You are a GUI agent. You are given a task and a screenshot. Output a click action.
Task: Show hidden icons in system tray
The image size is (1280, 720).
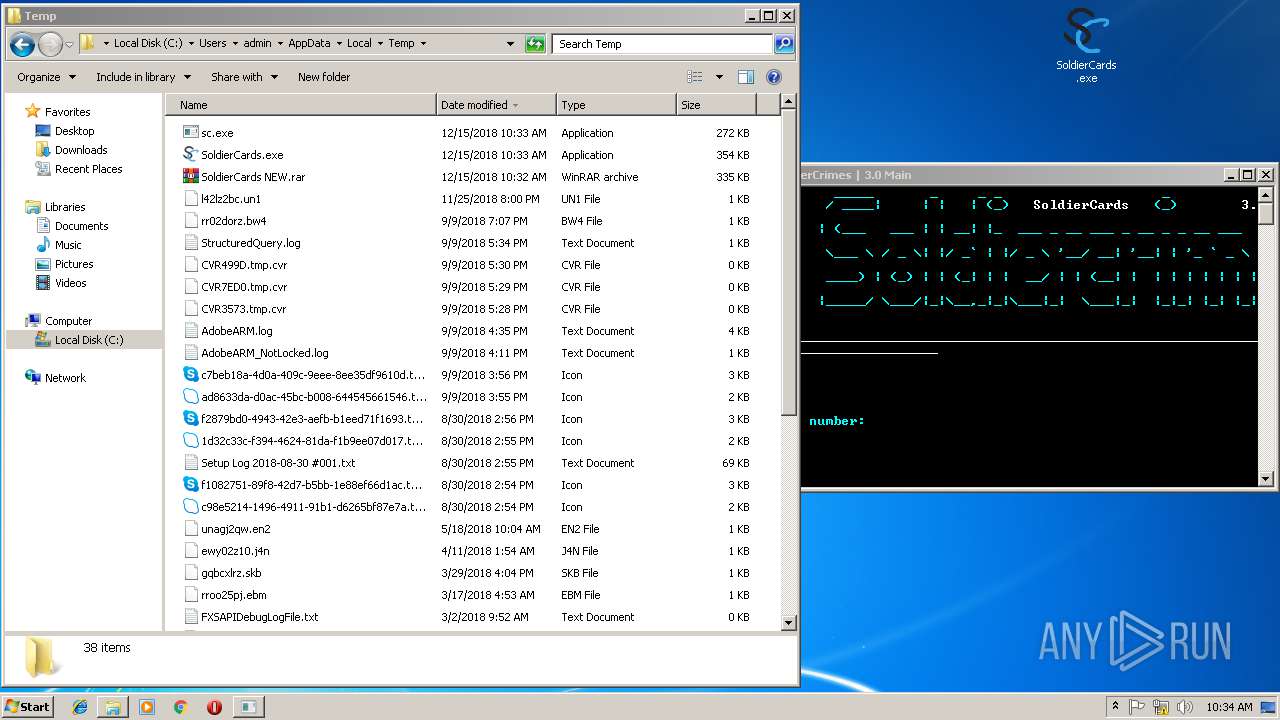coord(1115,707)
